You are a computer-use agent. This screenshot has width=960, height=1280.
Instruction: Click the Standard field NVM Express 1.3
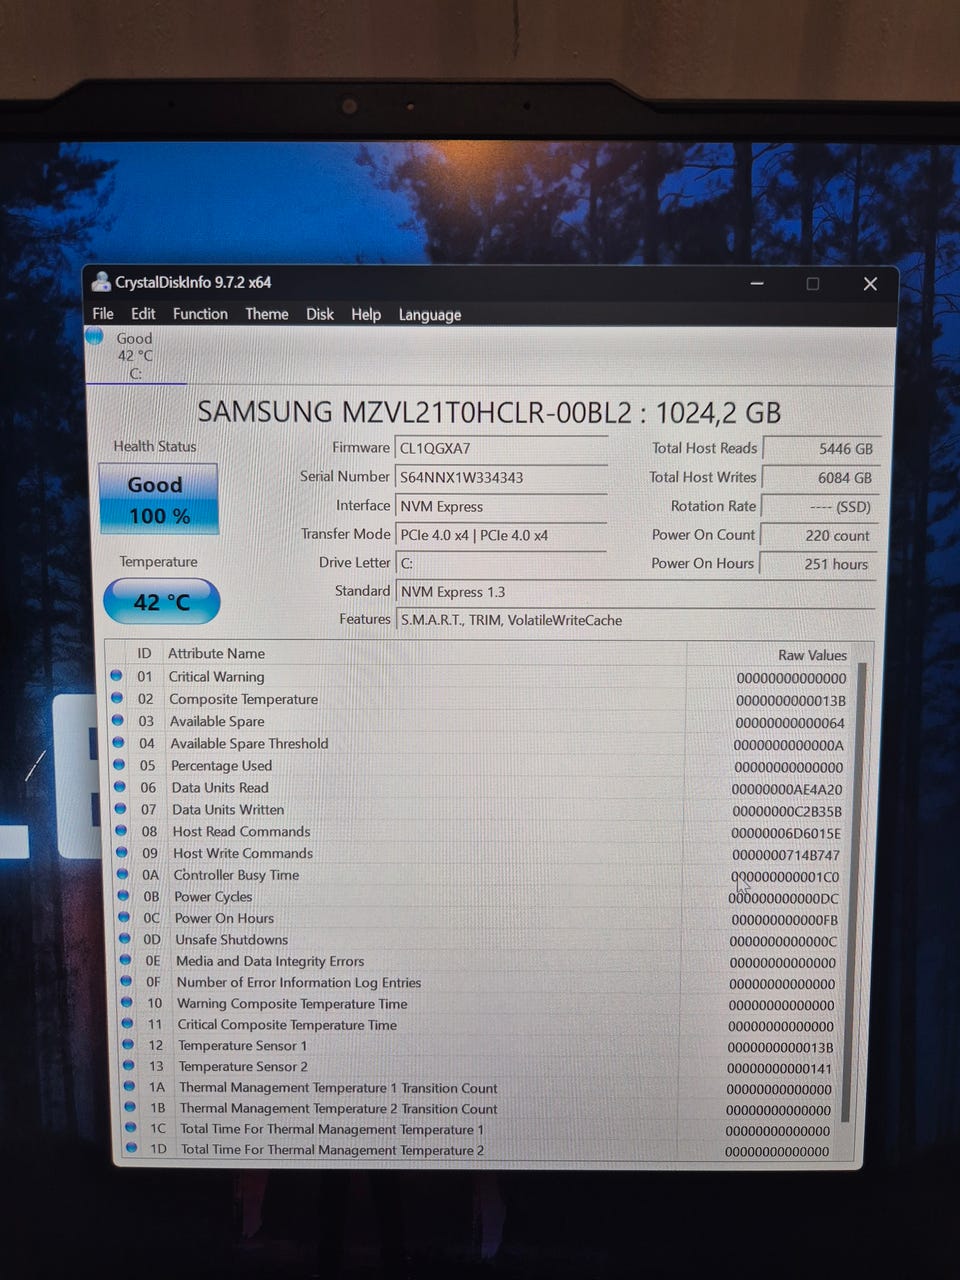pyautogui.click(x=636, y=591)
